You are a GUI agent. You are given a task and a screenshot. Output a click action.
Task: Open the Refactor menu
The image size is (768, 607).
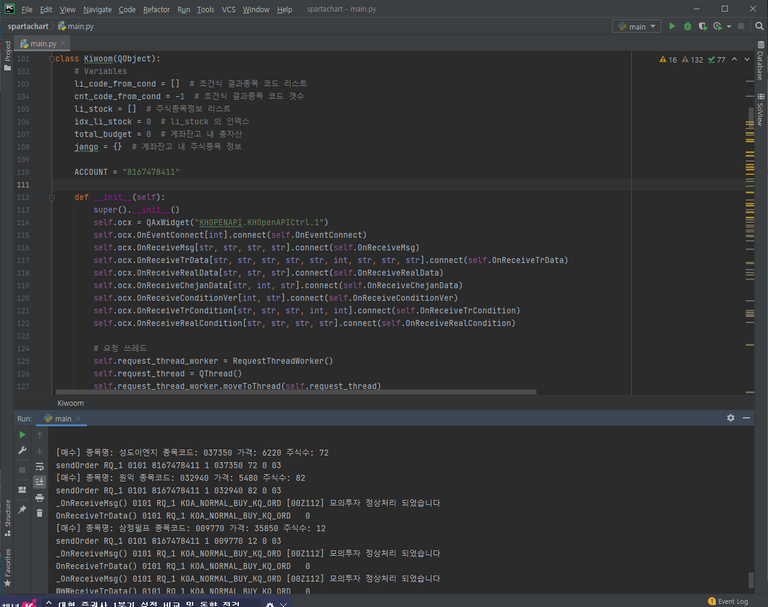pyautogui.click(x=156, y=9)
